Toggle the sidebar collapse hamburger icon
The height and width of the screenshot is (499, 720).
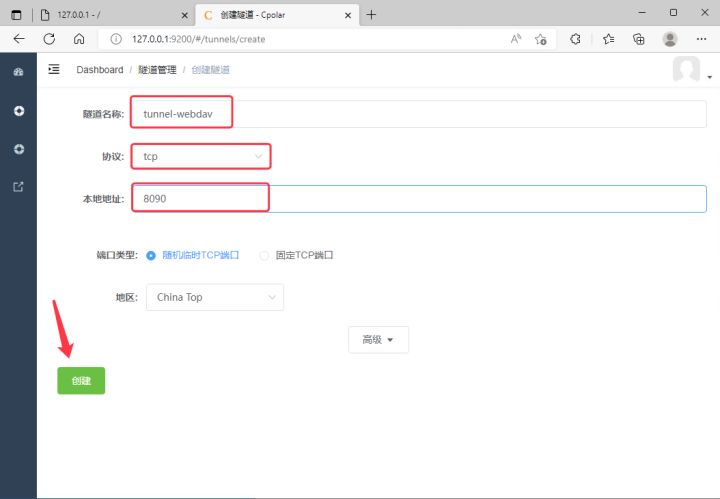[54, 69]
